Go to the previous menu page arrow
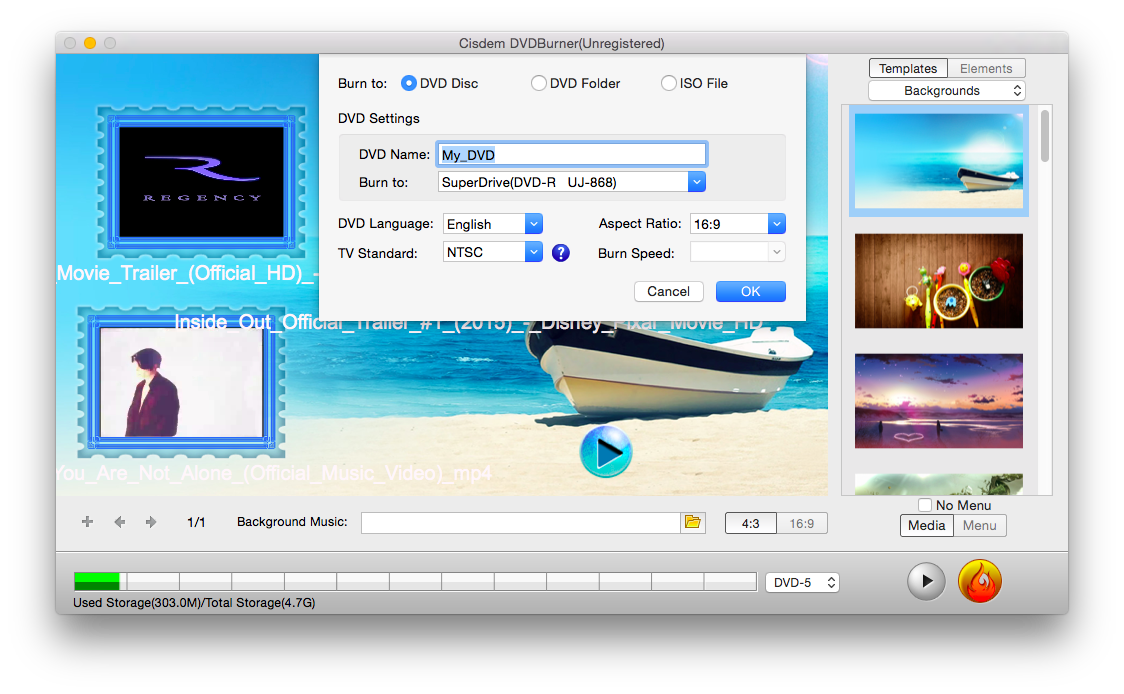This screenshot has width=1124, height=694. tap(120, 522)
